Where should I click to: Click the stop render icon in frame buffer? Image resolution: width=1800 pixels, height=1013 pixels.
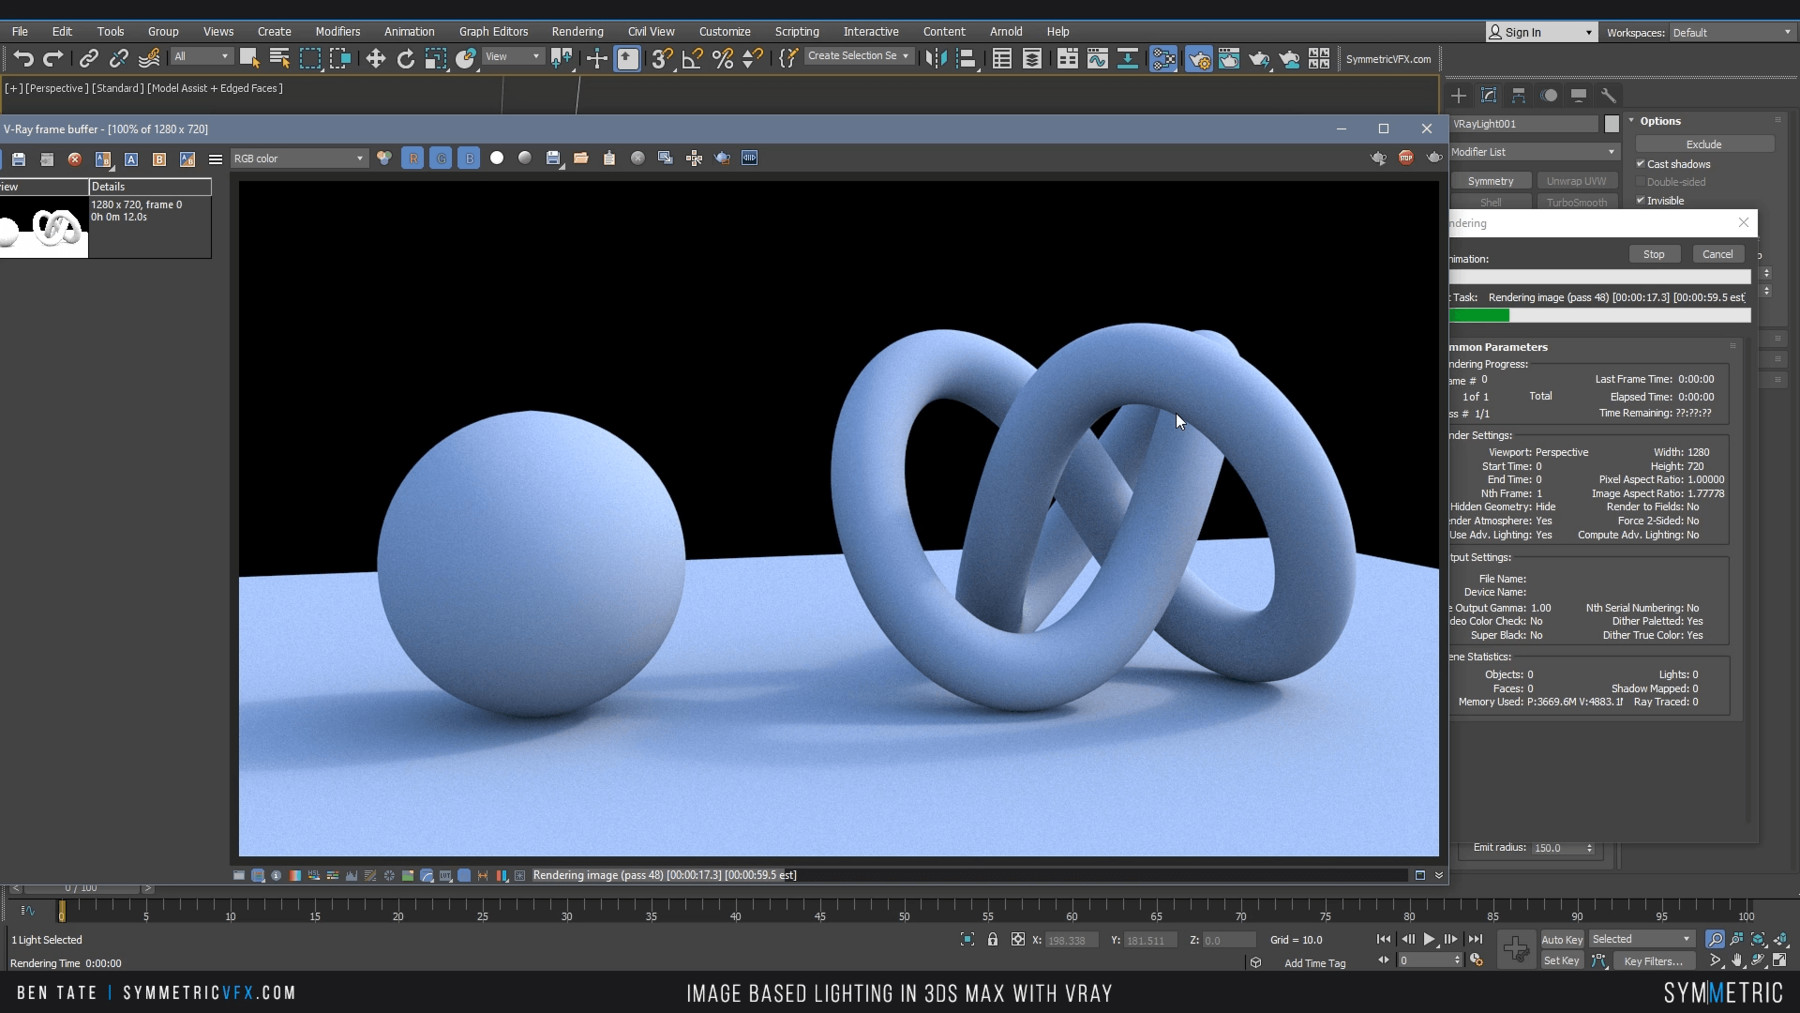point(1406,157)
